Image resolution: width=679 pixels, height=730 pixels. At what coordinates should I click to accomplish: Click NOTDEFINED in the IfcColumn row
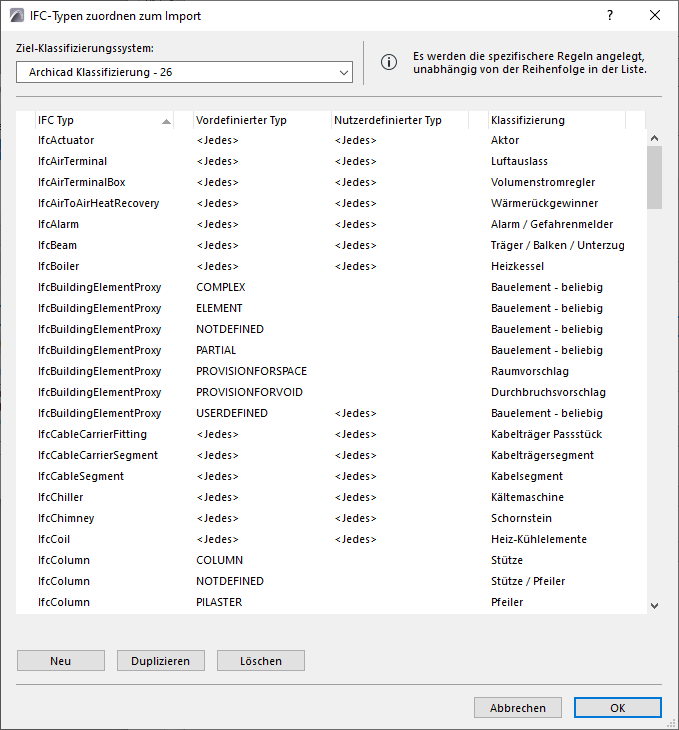coord(230,581)
